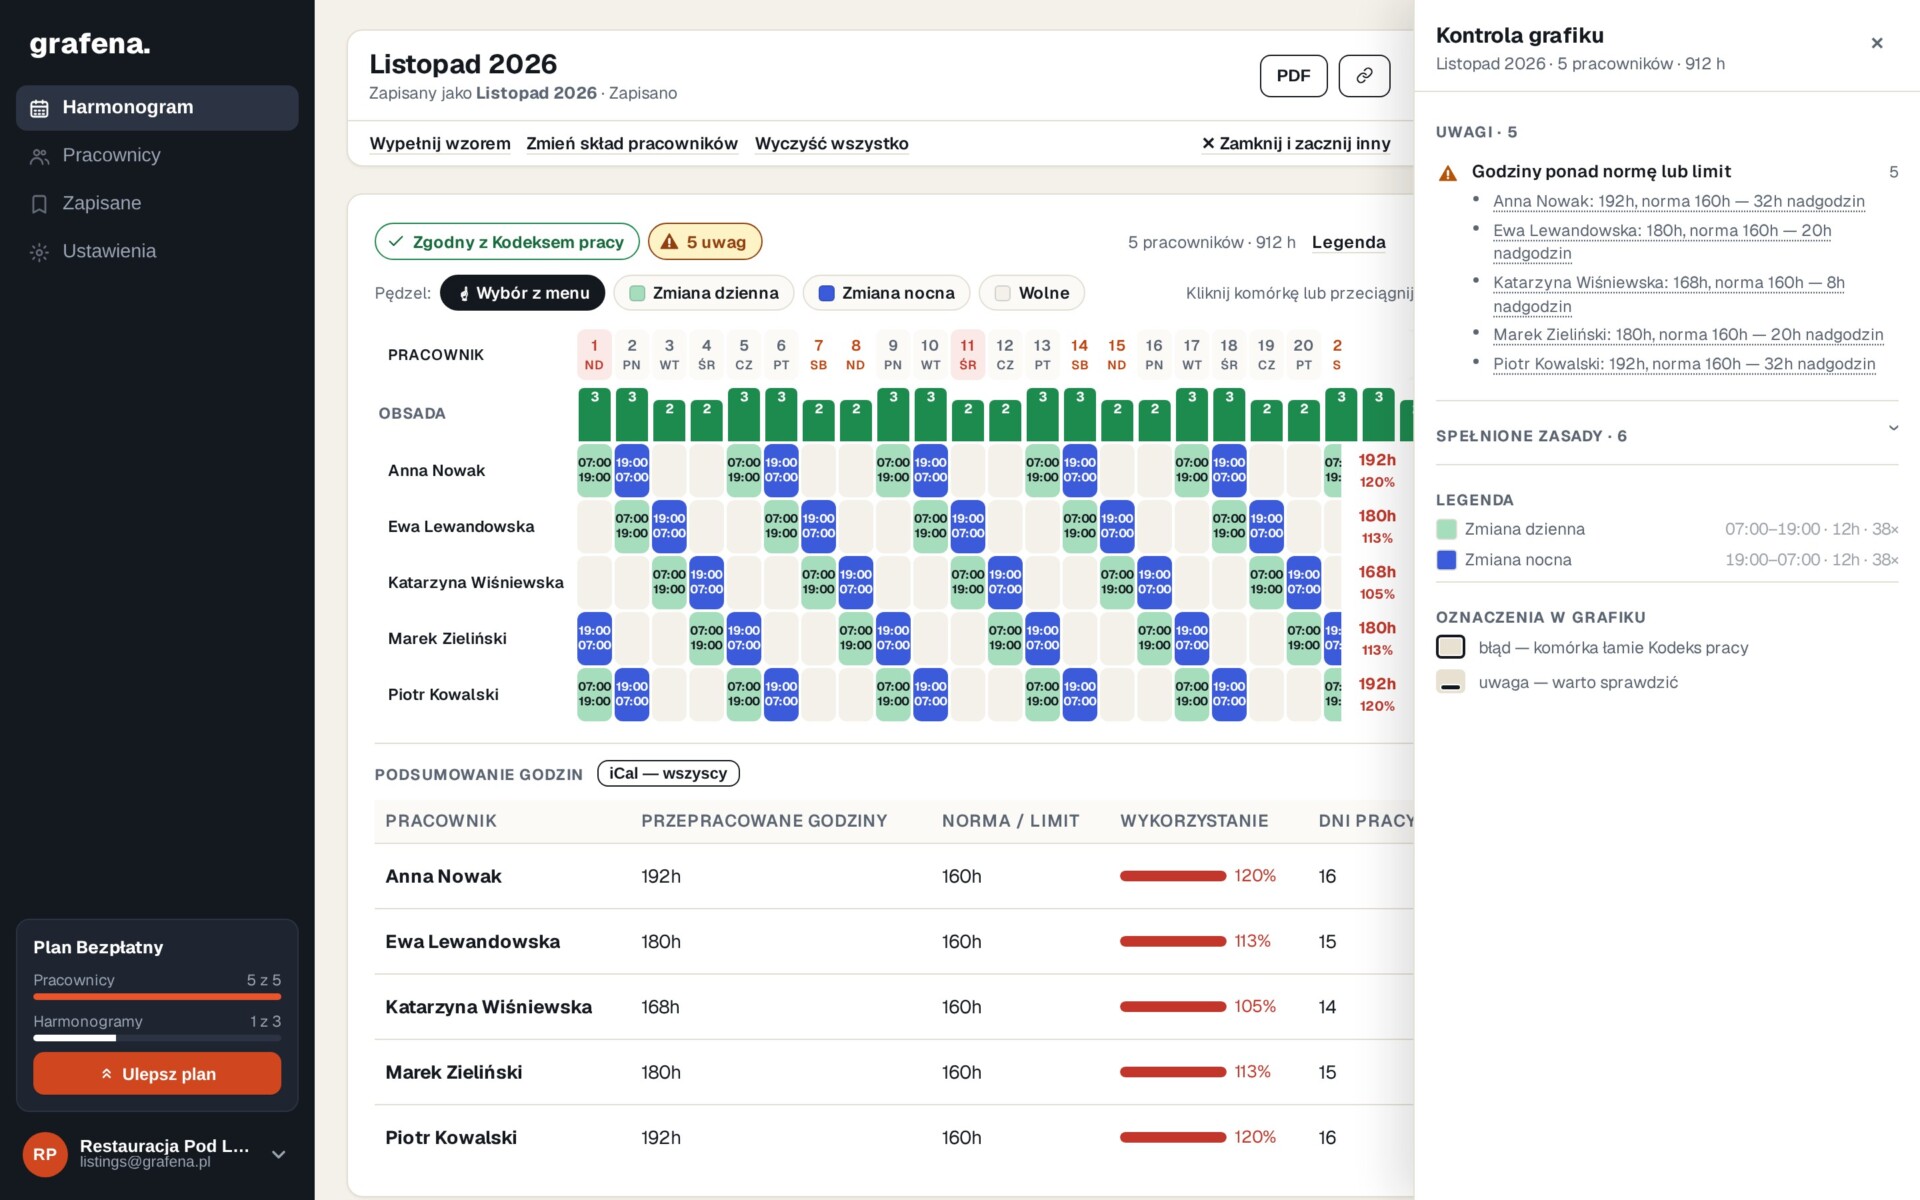Image resolution: width=1920 pixels, height=1200 pixels.
Task: Click the Harmonogram calendar icon in sidebar
Action: [39, 108]
